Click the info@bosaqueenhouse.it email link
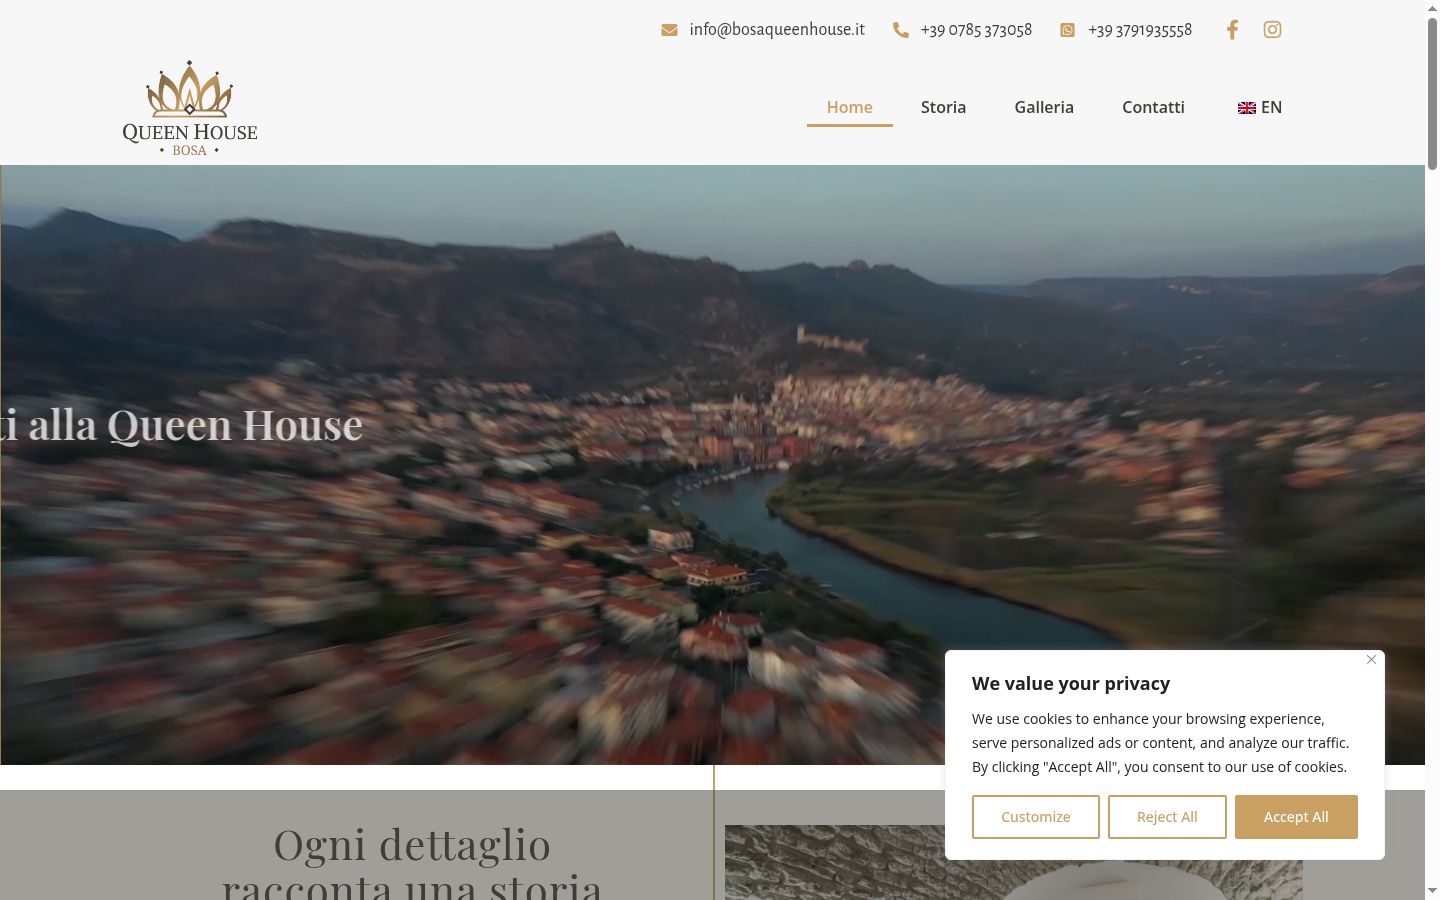Screen dimensions: 1440x900 coord(777,30)
